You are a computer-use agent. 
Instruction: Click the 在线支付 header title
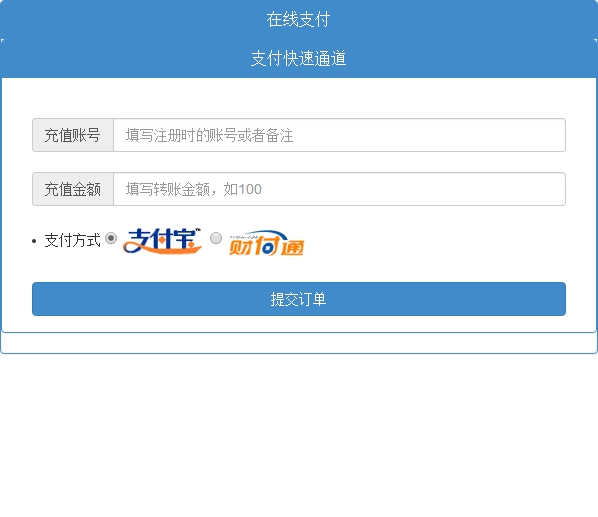(x=298, y=19)
